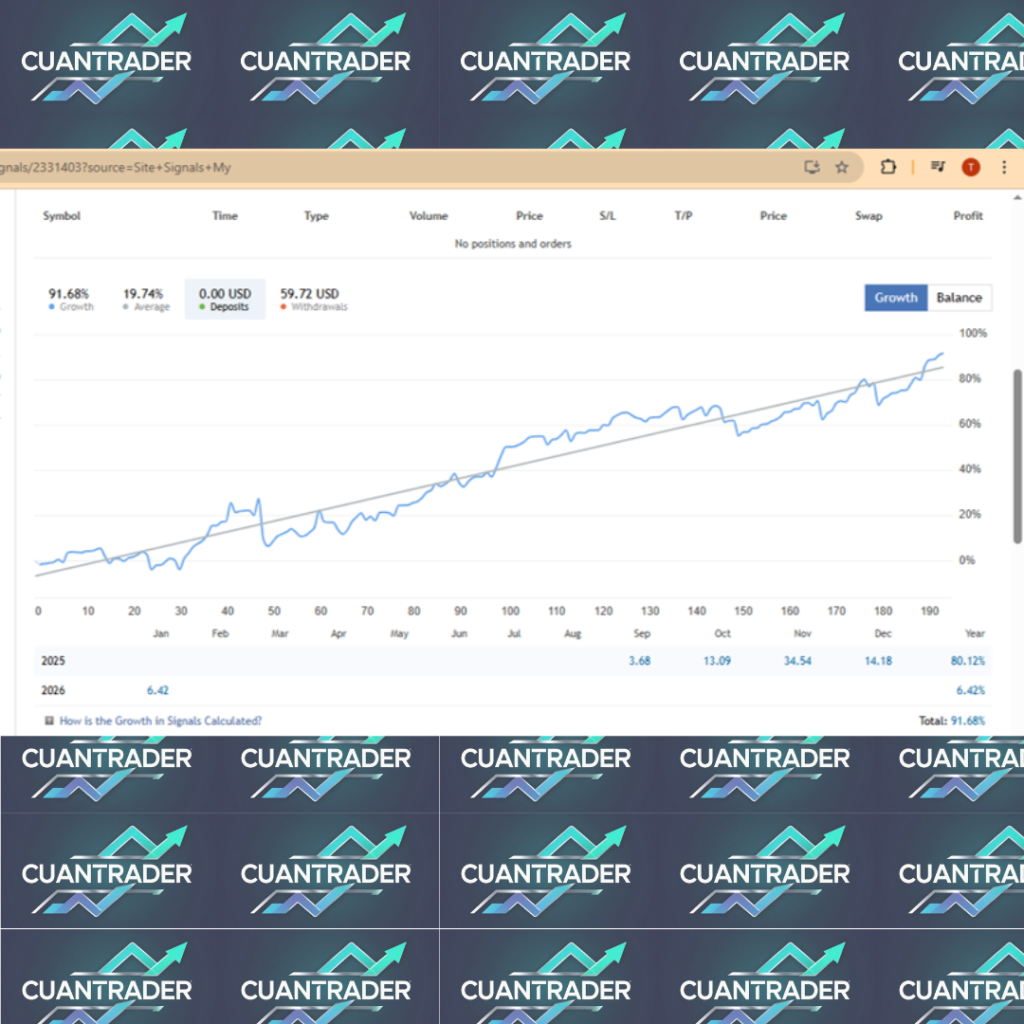Open the browser three-dot menu
The image size is (1024, 1024).
pos(1004,167)
